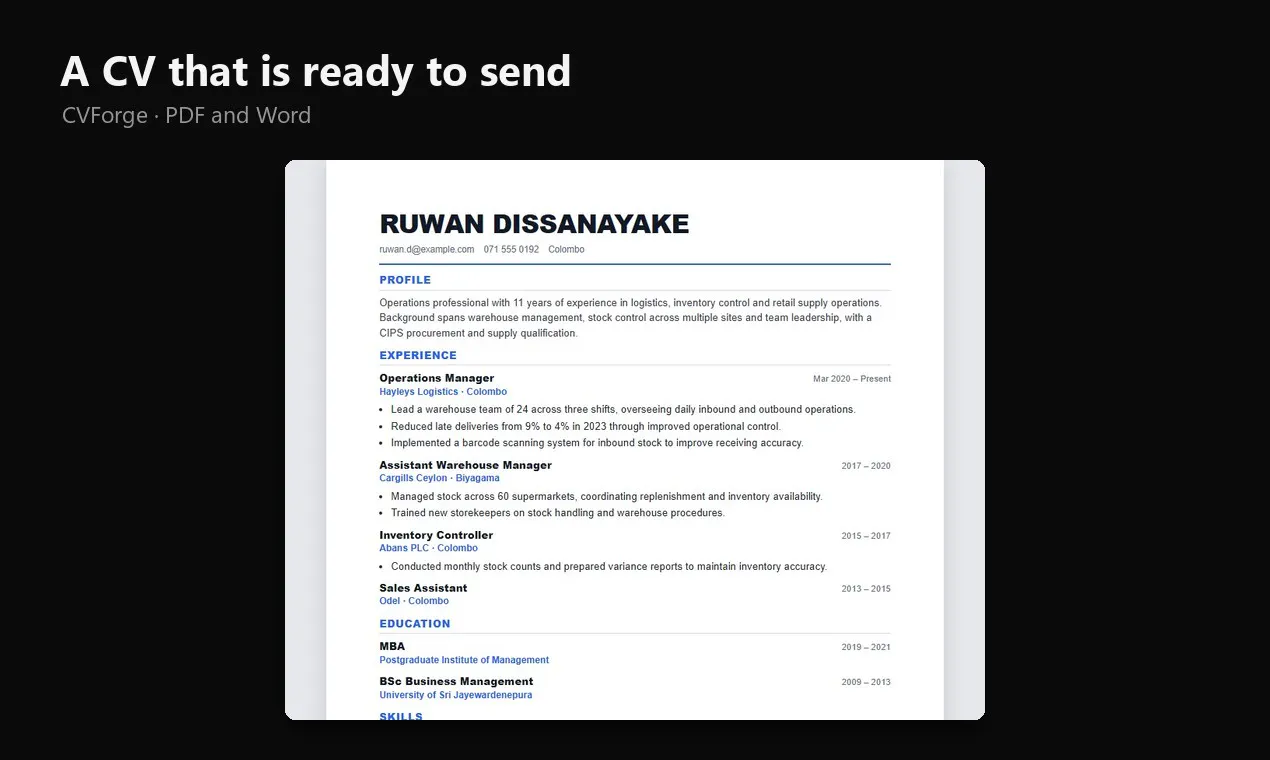Click the EXPERIENCE section heading
This screenshot has width=1270, height=760.
click(418, 355)
